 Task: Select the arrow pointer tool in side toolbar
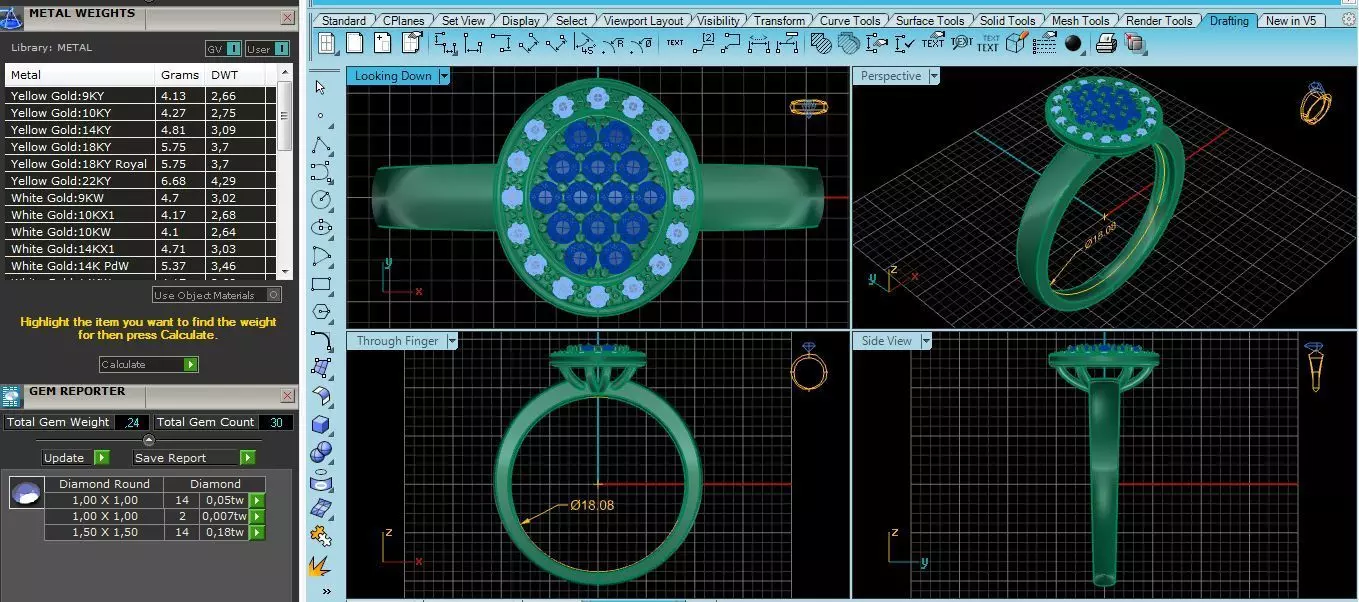pos(321,87)
